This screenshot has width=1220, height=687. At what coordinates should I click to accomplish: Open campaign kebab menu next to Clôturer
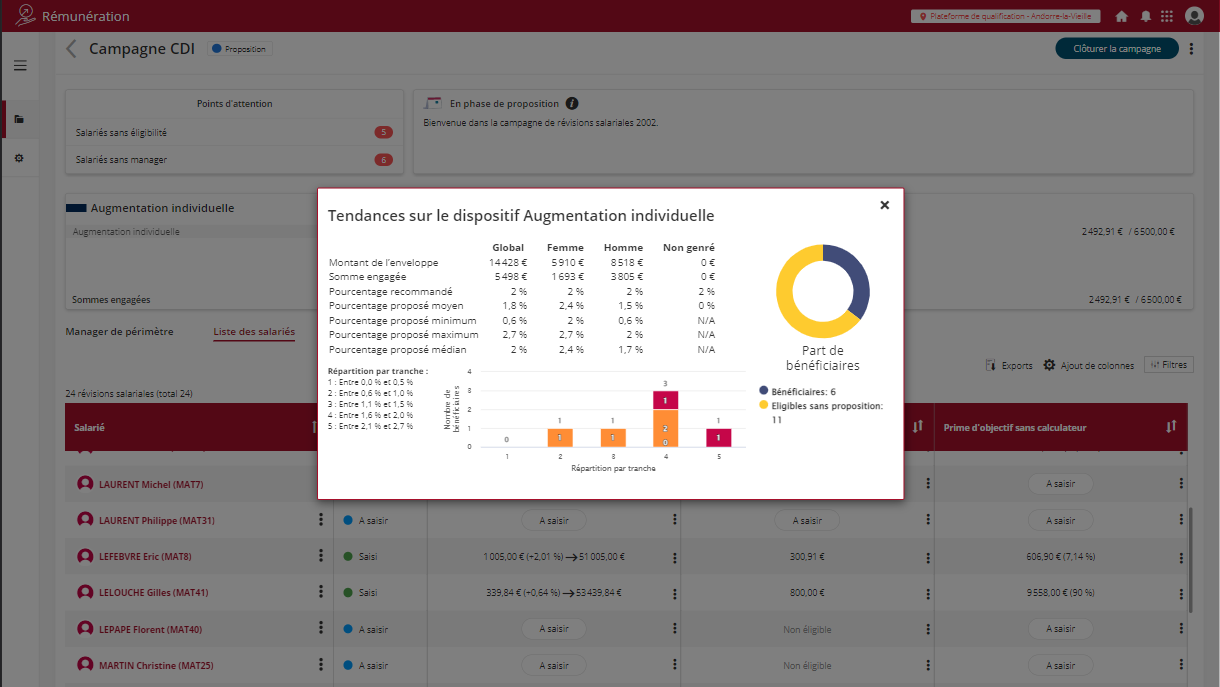pyautogui.click(x=1191, y=48)
